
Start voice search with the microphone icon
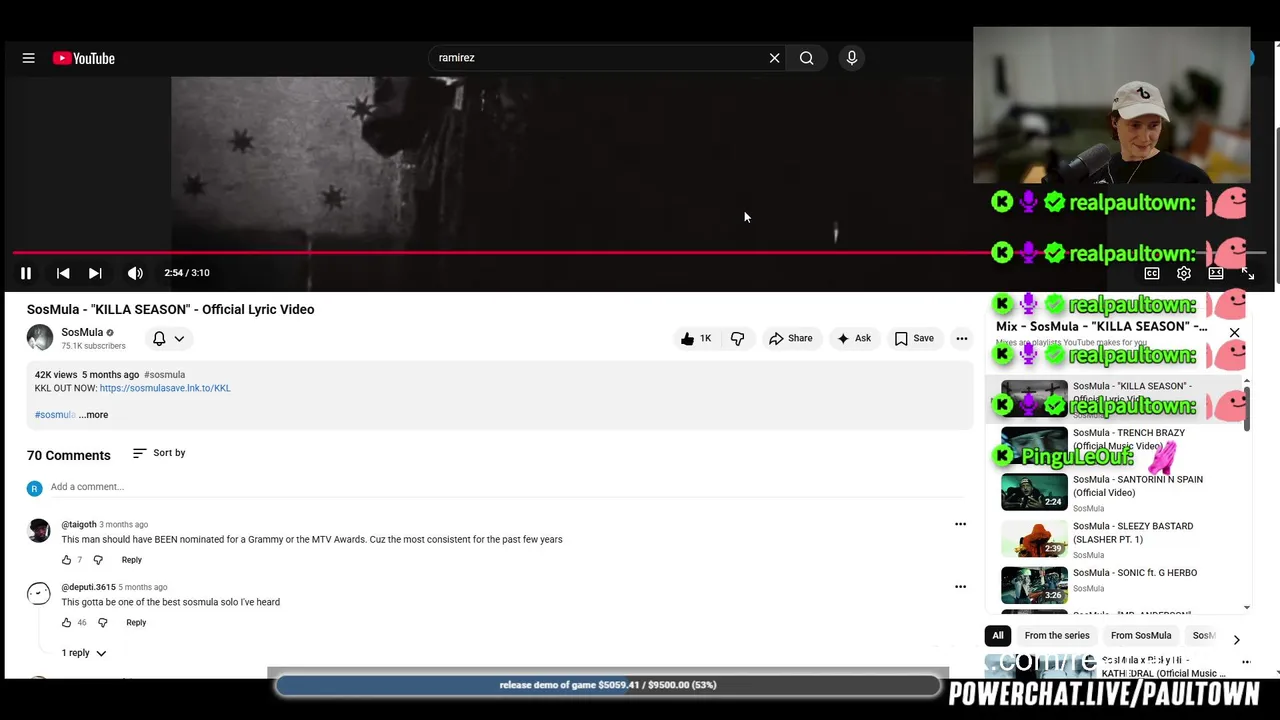(x=852, y=58)
